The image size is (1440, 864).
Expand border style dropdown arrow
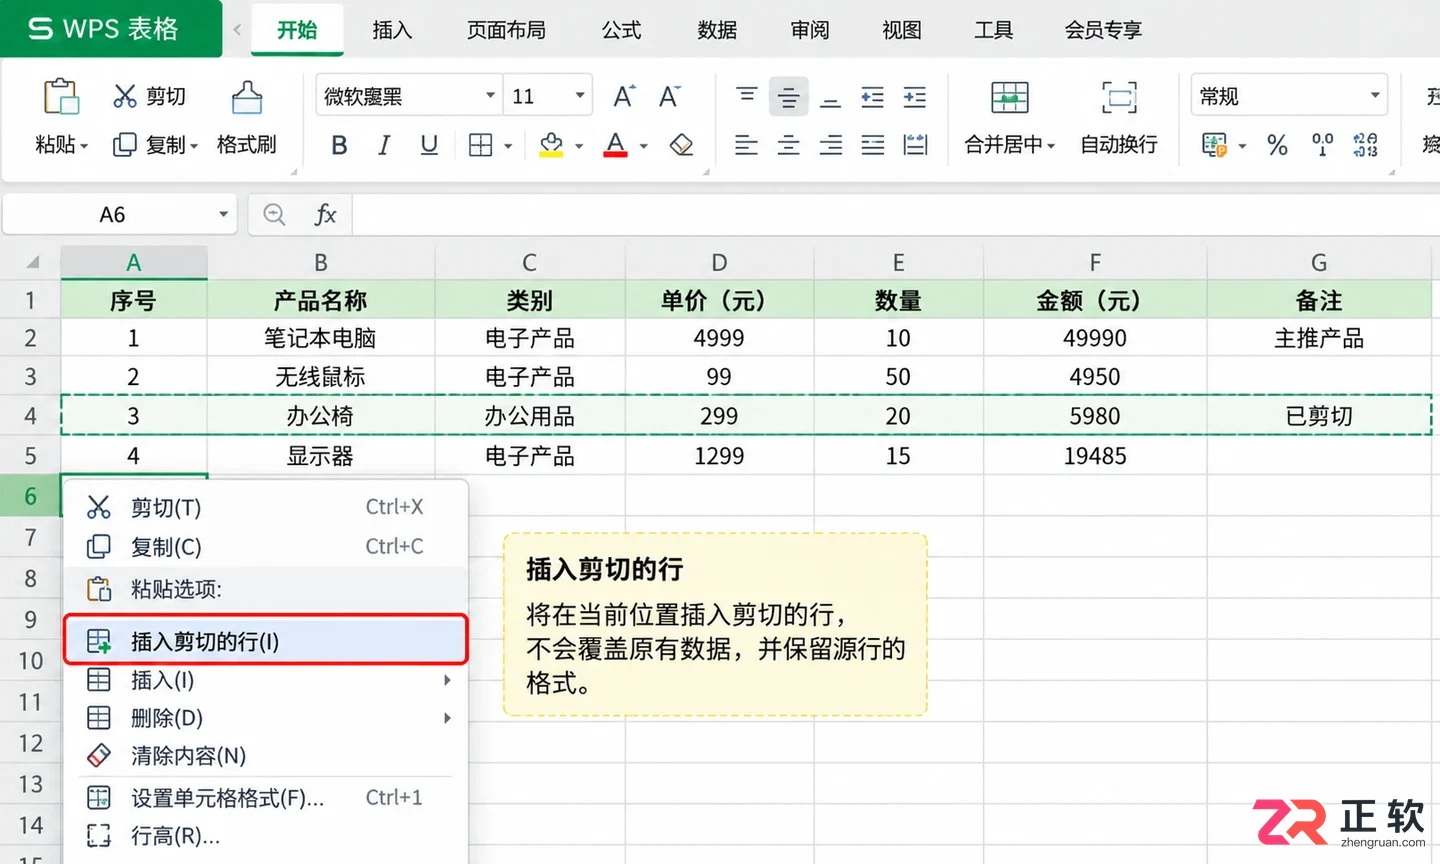pyautogui.click(x=508, y=147)
